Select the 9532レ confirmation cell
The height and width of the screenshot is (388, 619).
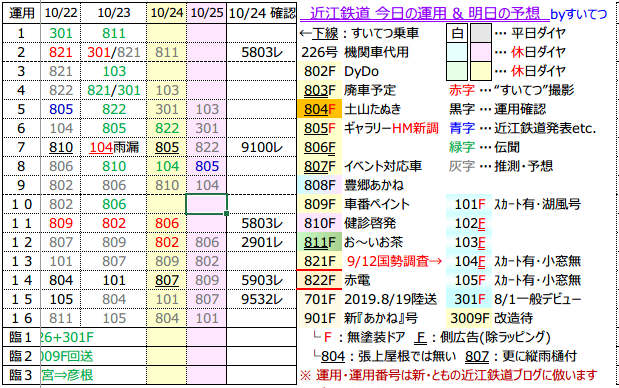[262, 299]
